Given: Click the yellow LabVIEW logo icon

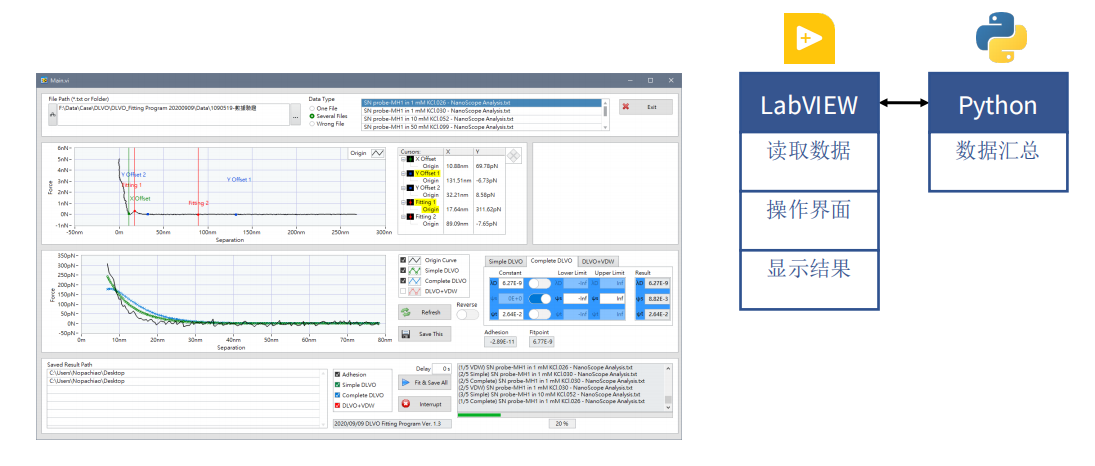Looking at the screenshot, I should (809, 39).
